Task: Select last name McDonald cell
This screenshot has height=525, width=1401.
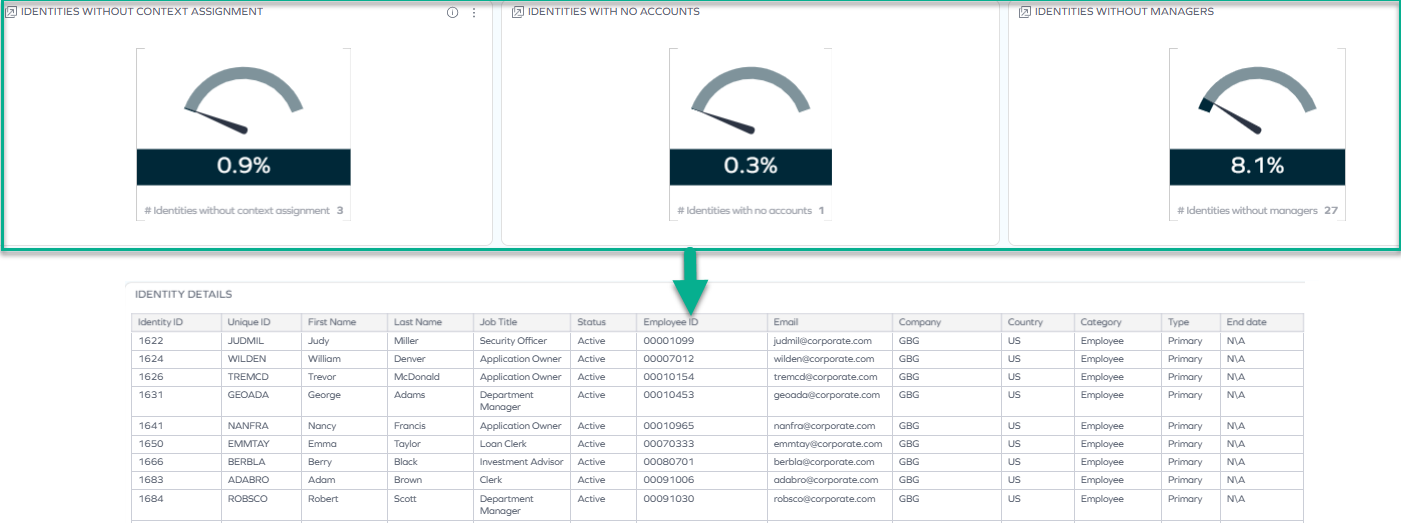Action: pos(432,377)
